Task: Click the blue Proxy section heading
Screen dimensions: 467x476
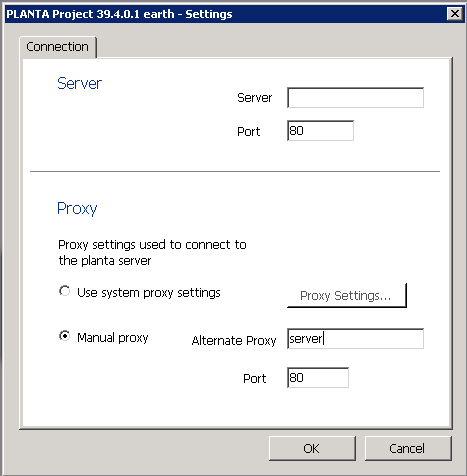Action: [x=77, y=209]
